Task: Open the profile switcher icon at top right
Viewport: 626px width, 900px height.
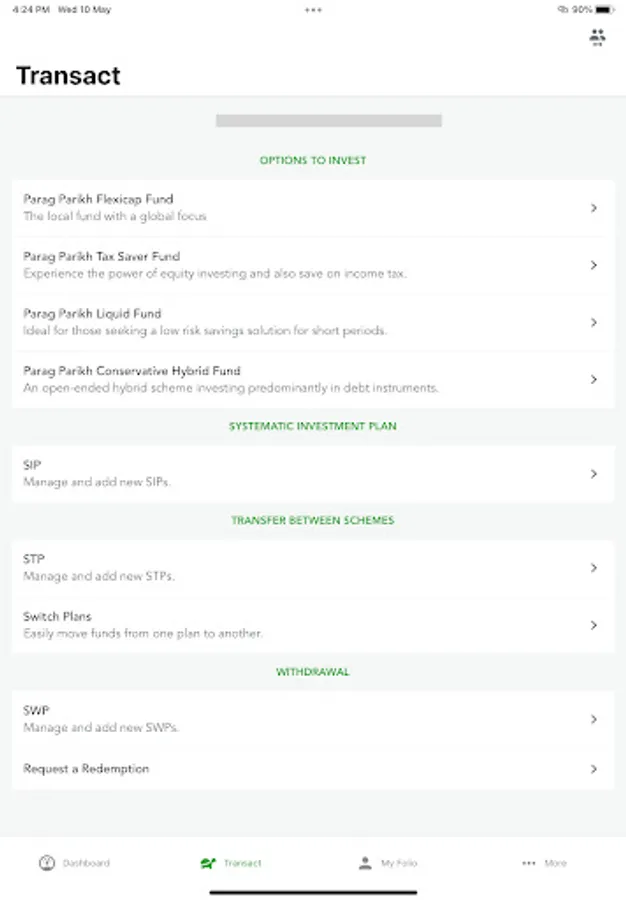Action: pos(598,38)
